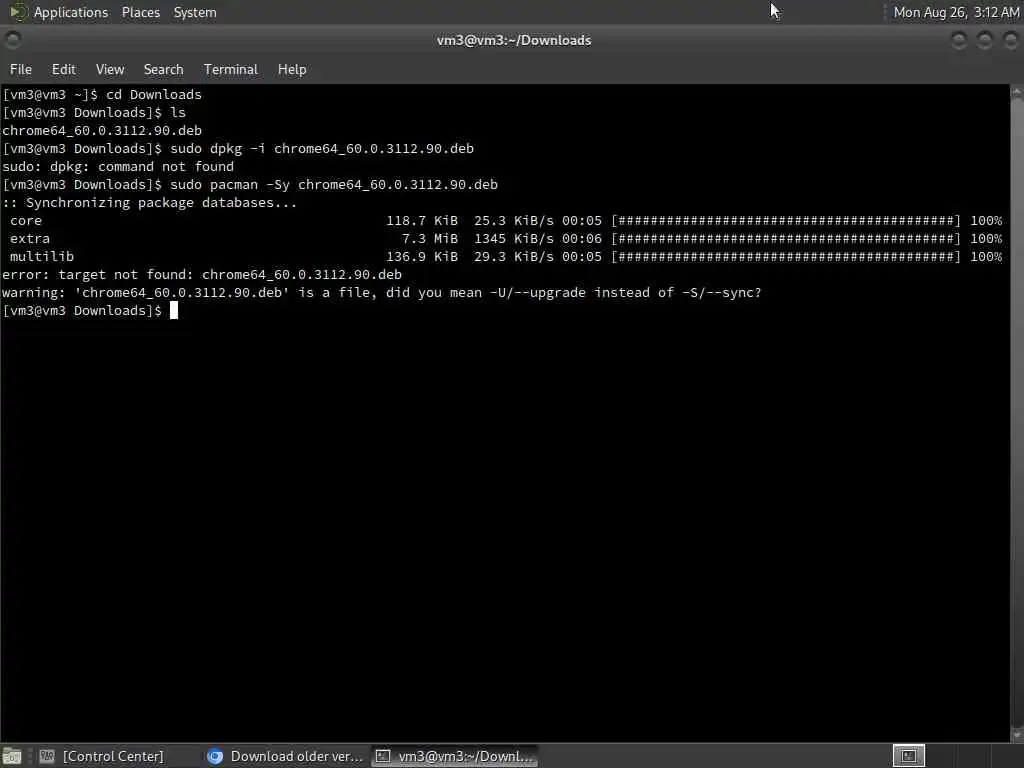Click the scrollbar up arrow in terminal
Viewport: 1024px width, 768px height.
1017,93
